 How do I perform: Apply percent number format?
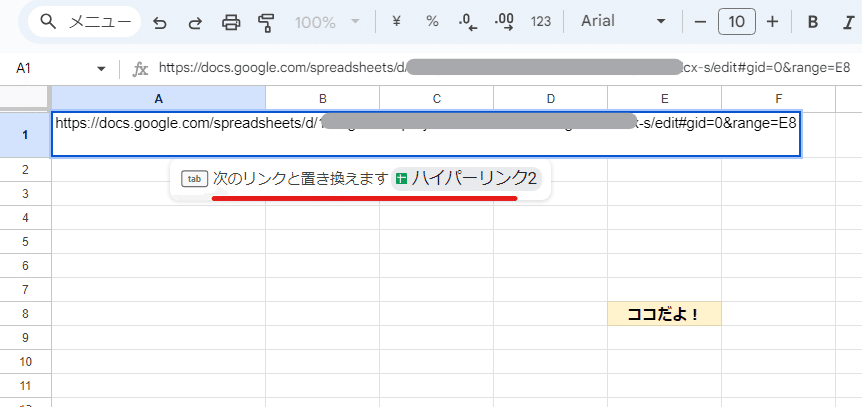pyautogui.click(x=433, y=22)
